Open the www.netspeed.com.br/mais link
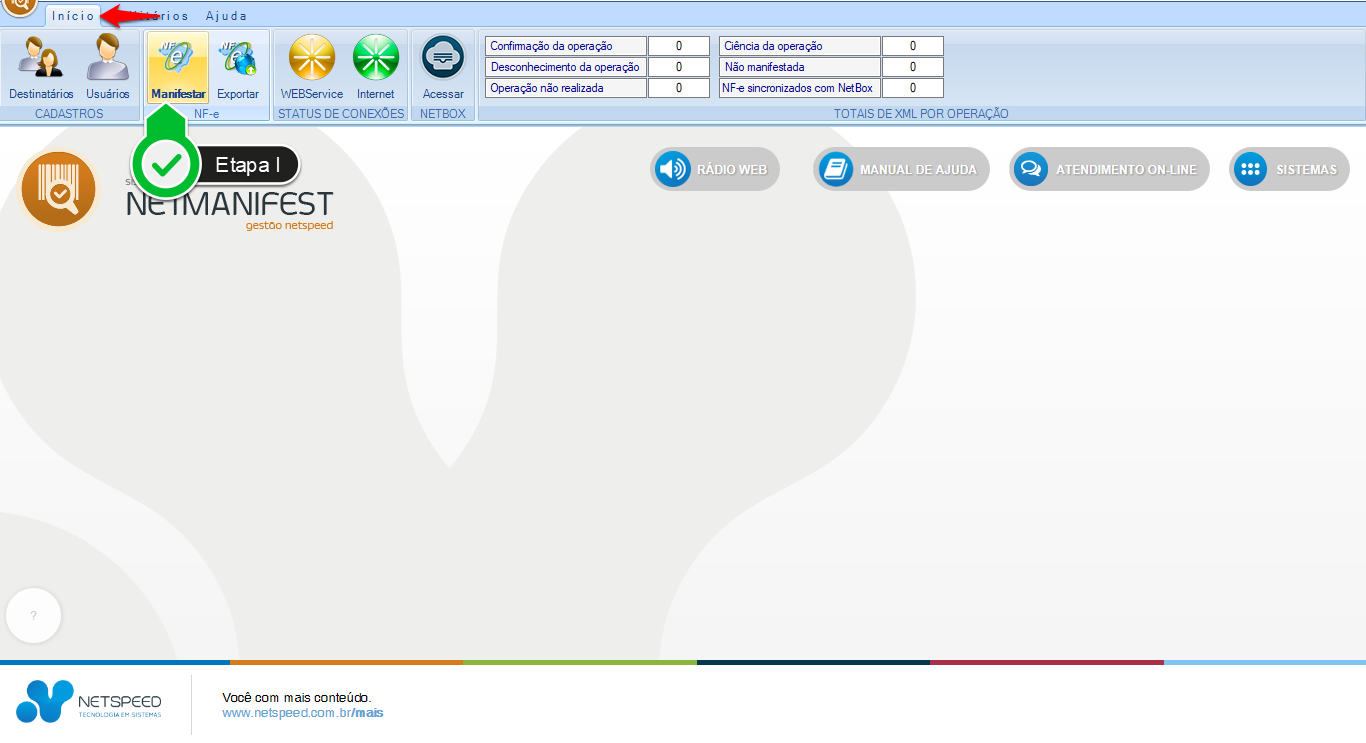Image resolution: width=1366 pixels, height=743 pixels. (303, 713)
